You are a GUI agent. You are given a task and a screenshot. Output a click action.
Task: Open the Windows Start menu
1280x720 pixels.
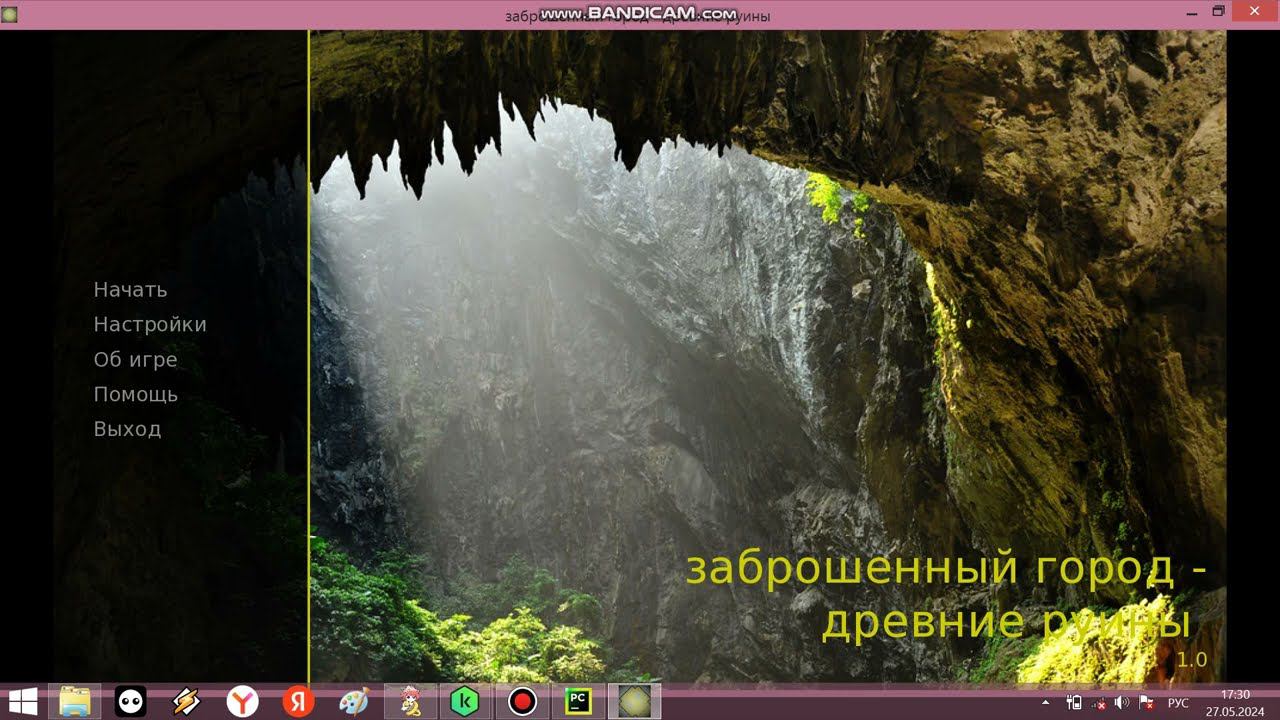23,702
